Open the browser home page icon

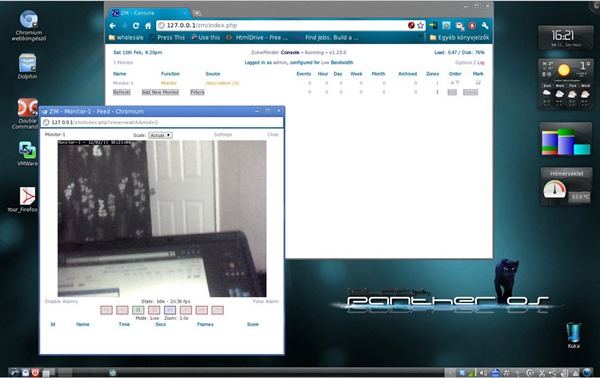[148, 26]
